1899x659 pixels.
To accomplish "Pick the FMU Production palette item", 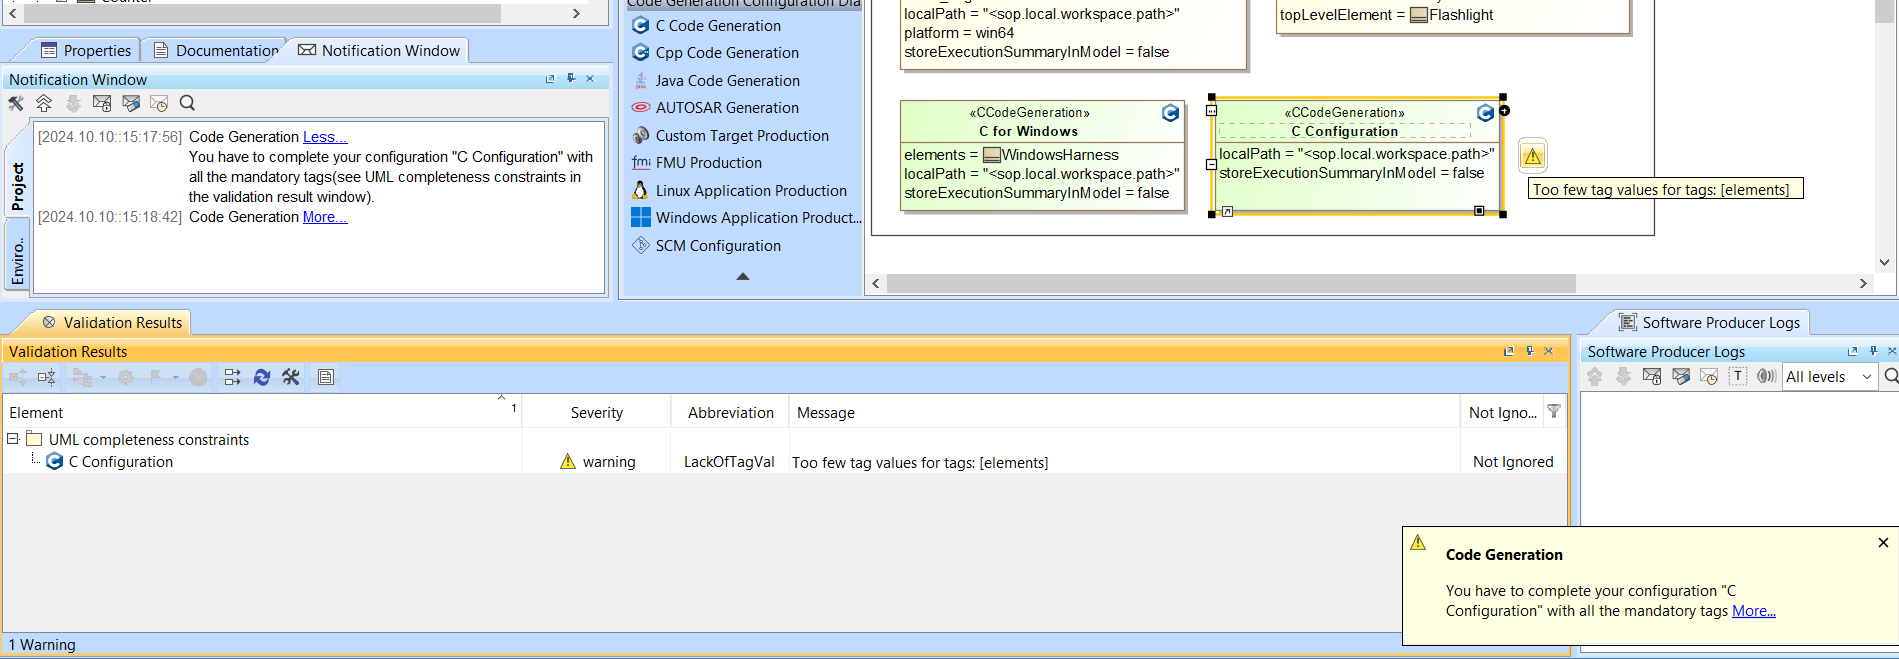I will pos(708,163).
